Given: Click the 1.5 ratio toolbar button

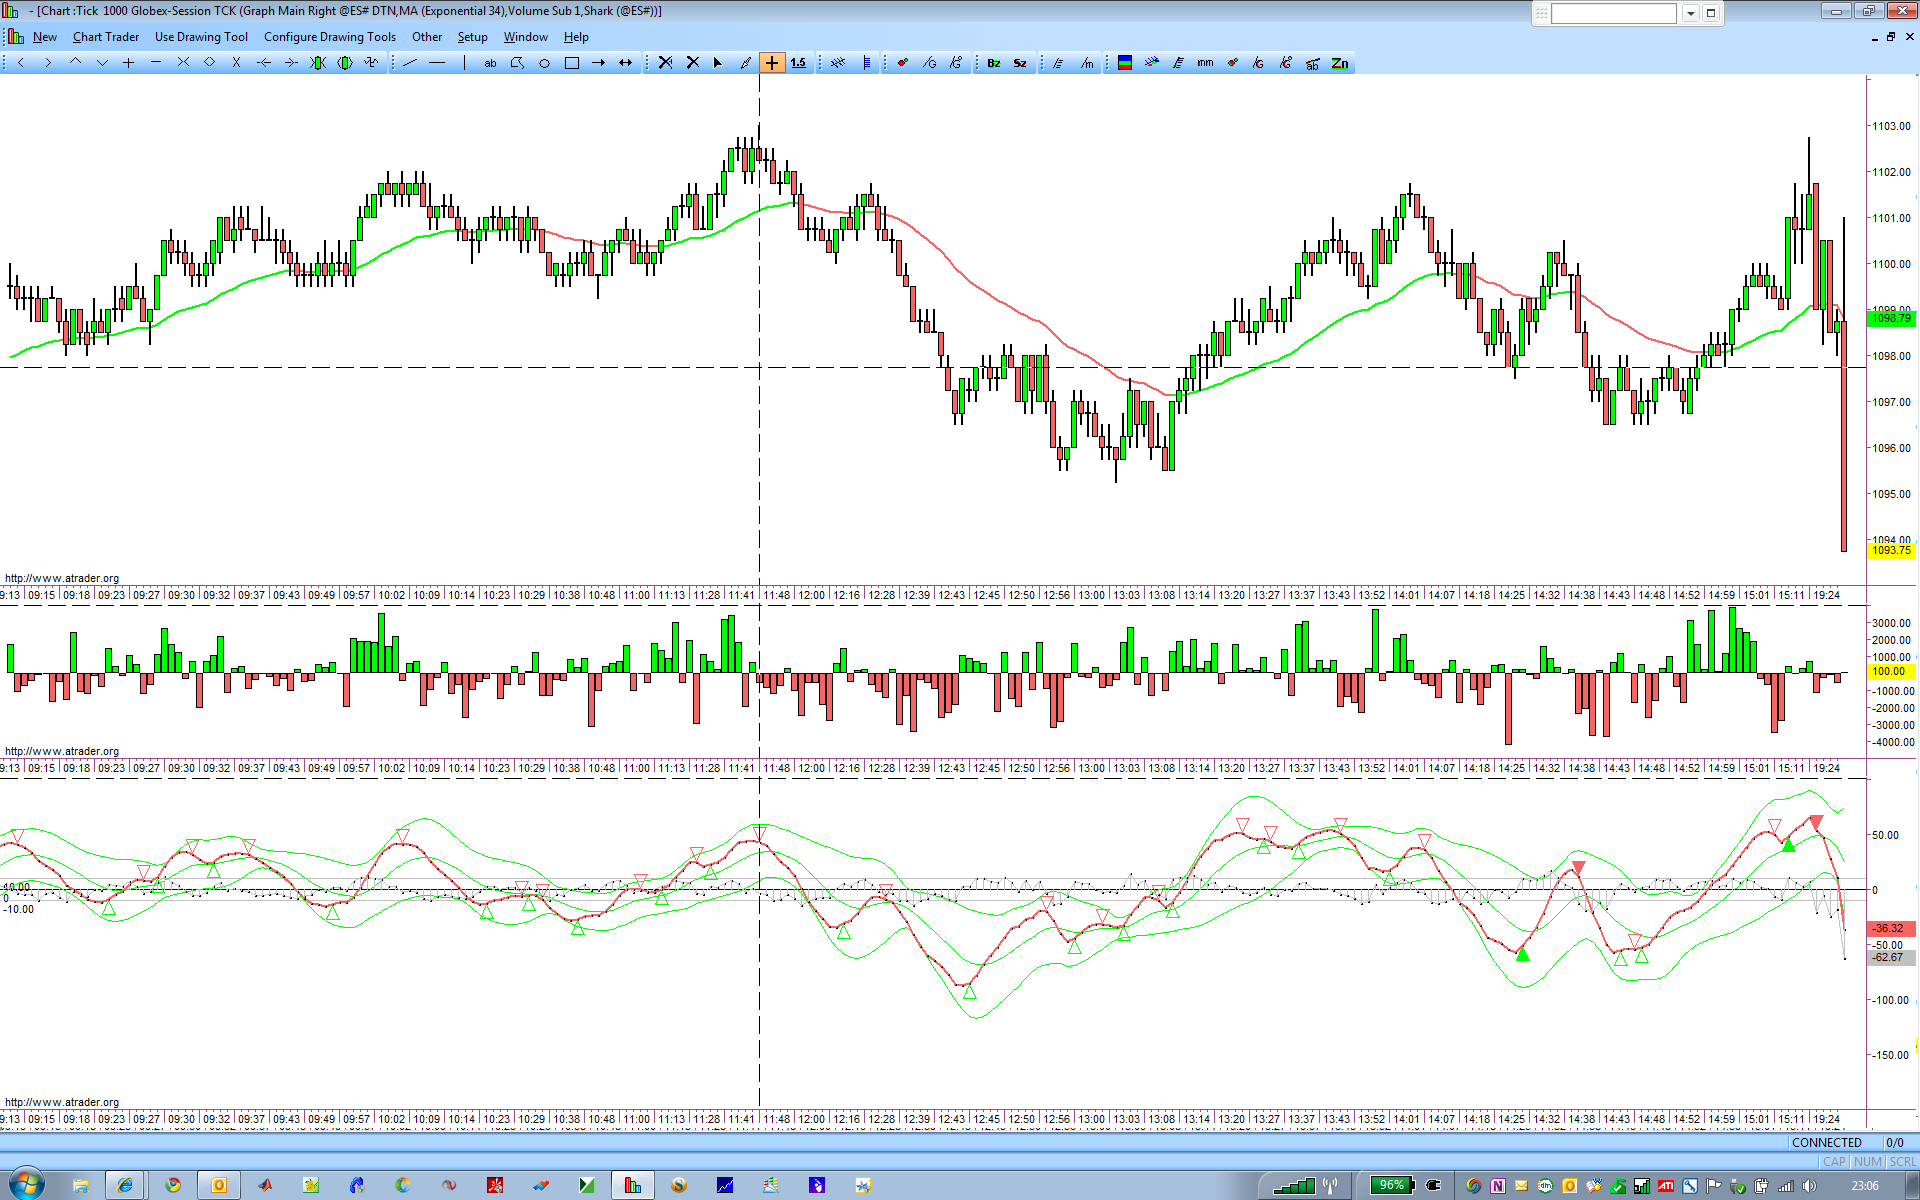Looking at the screenshot, I should pyautogui.click(x=798, y=63).
